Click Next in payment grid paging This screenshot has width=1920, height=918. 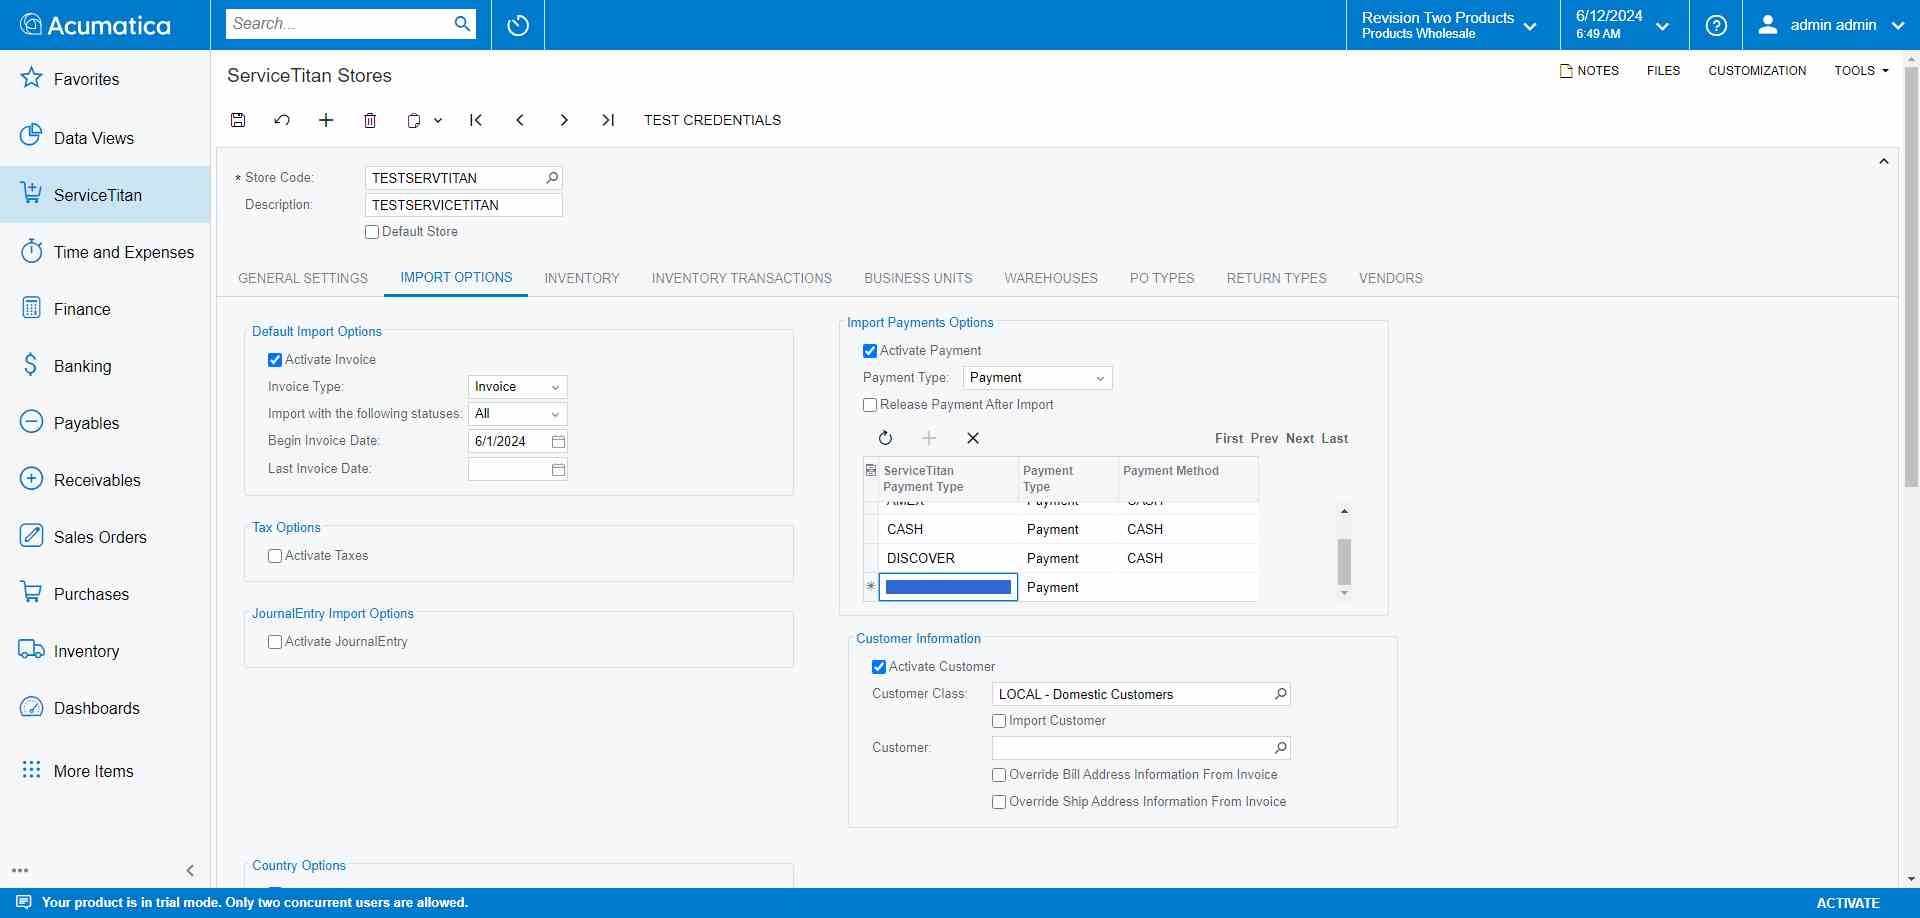[1300, 439]
